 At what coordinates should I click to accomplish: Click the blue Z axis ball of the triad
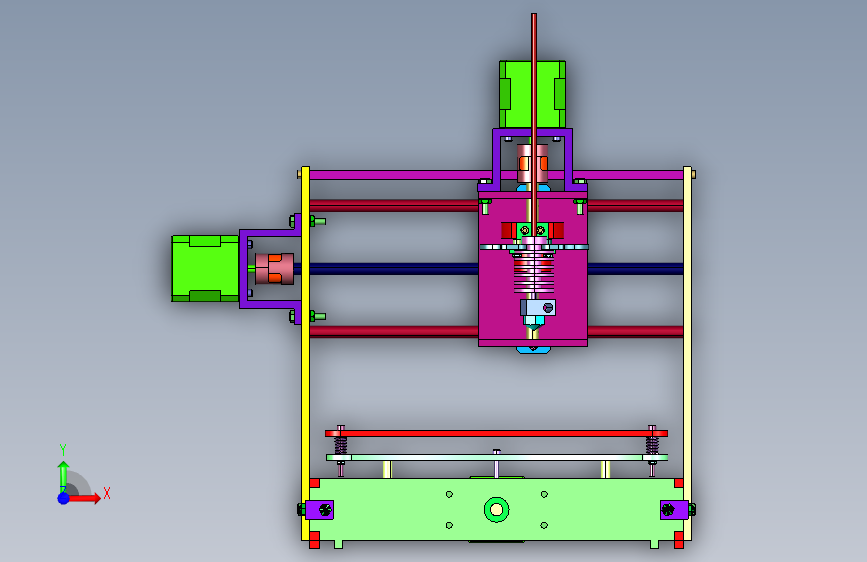tap(64, 498)
